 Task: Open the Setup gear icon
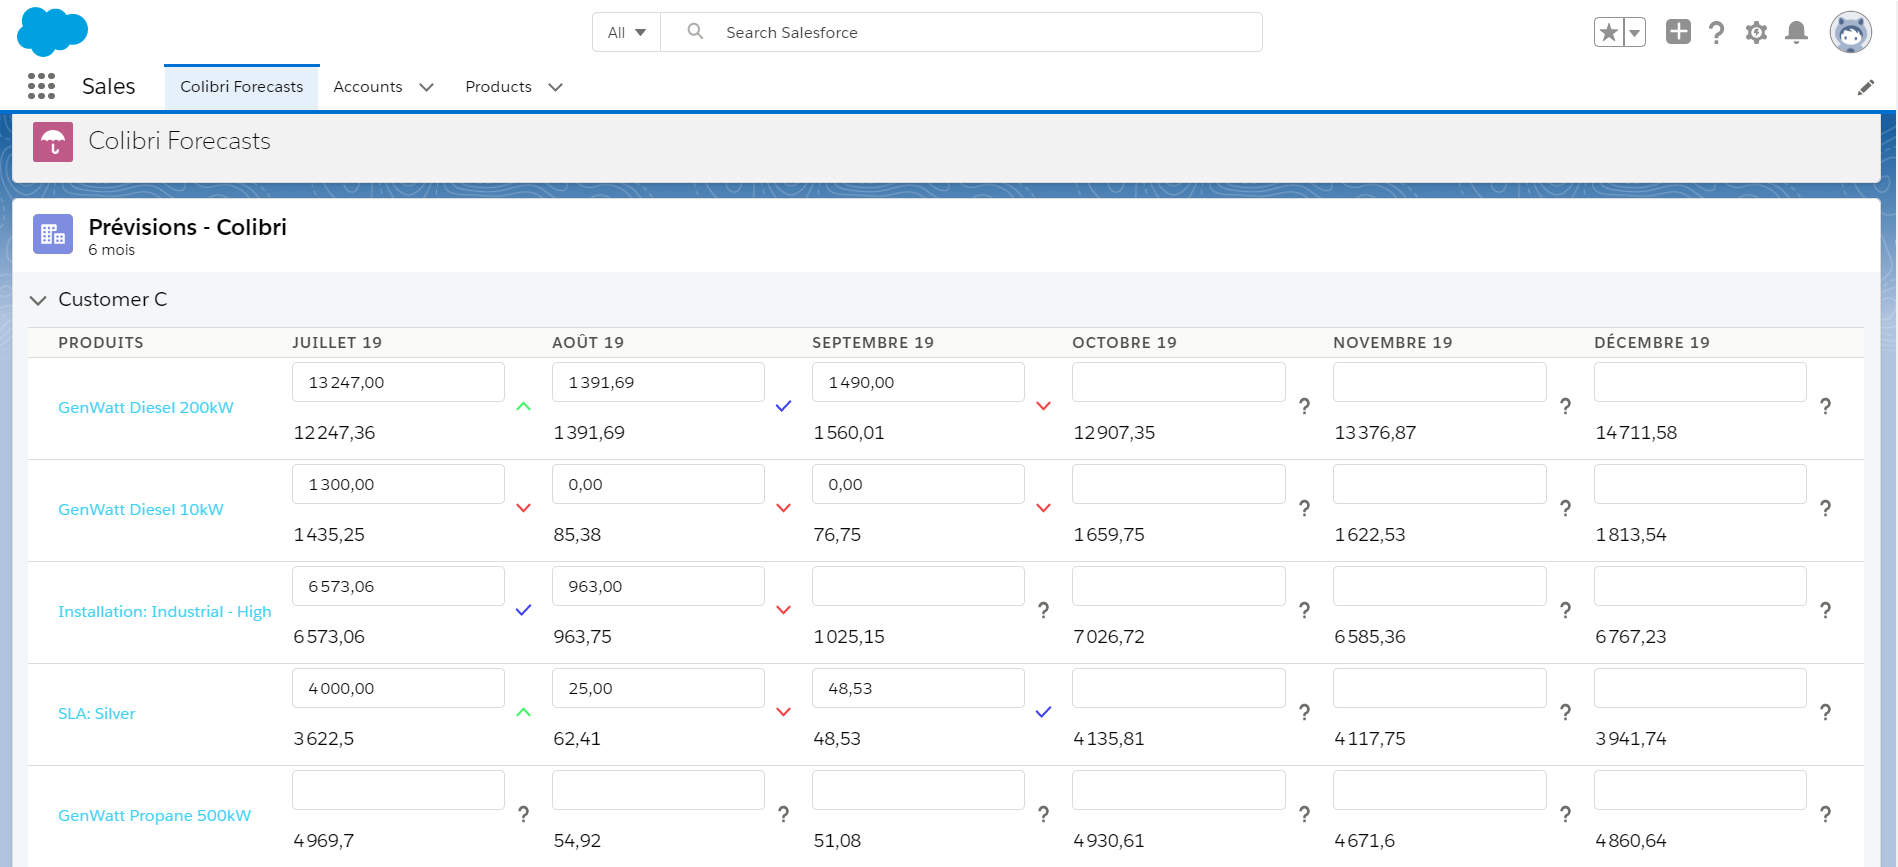[x=1756, y=33]
